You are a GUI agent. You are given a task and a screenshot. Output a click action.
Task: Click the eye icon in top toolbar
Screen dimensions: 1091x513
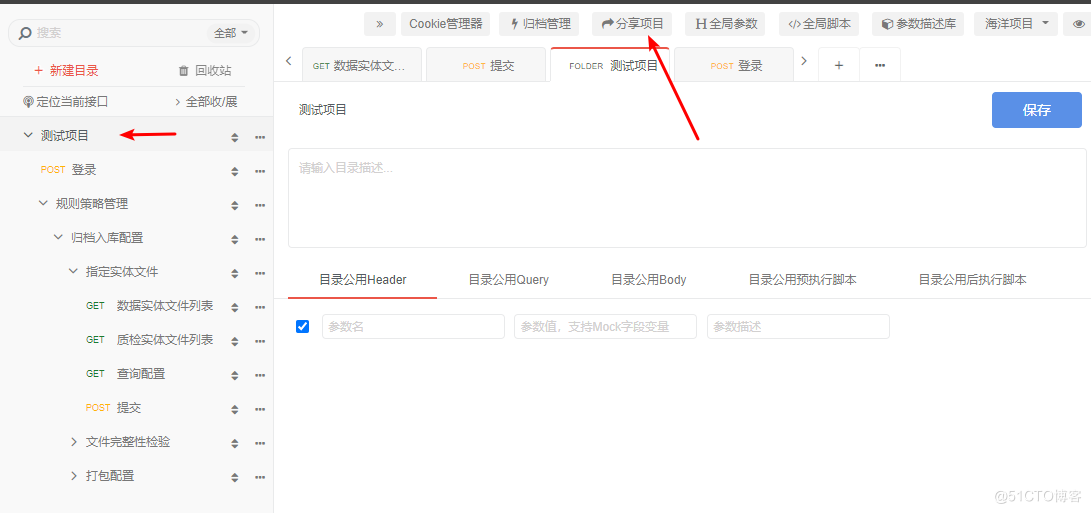point(1079,24)
